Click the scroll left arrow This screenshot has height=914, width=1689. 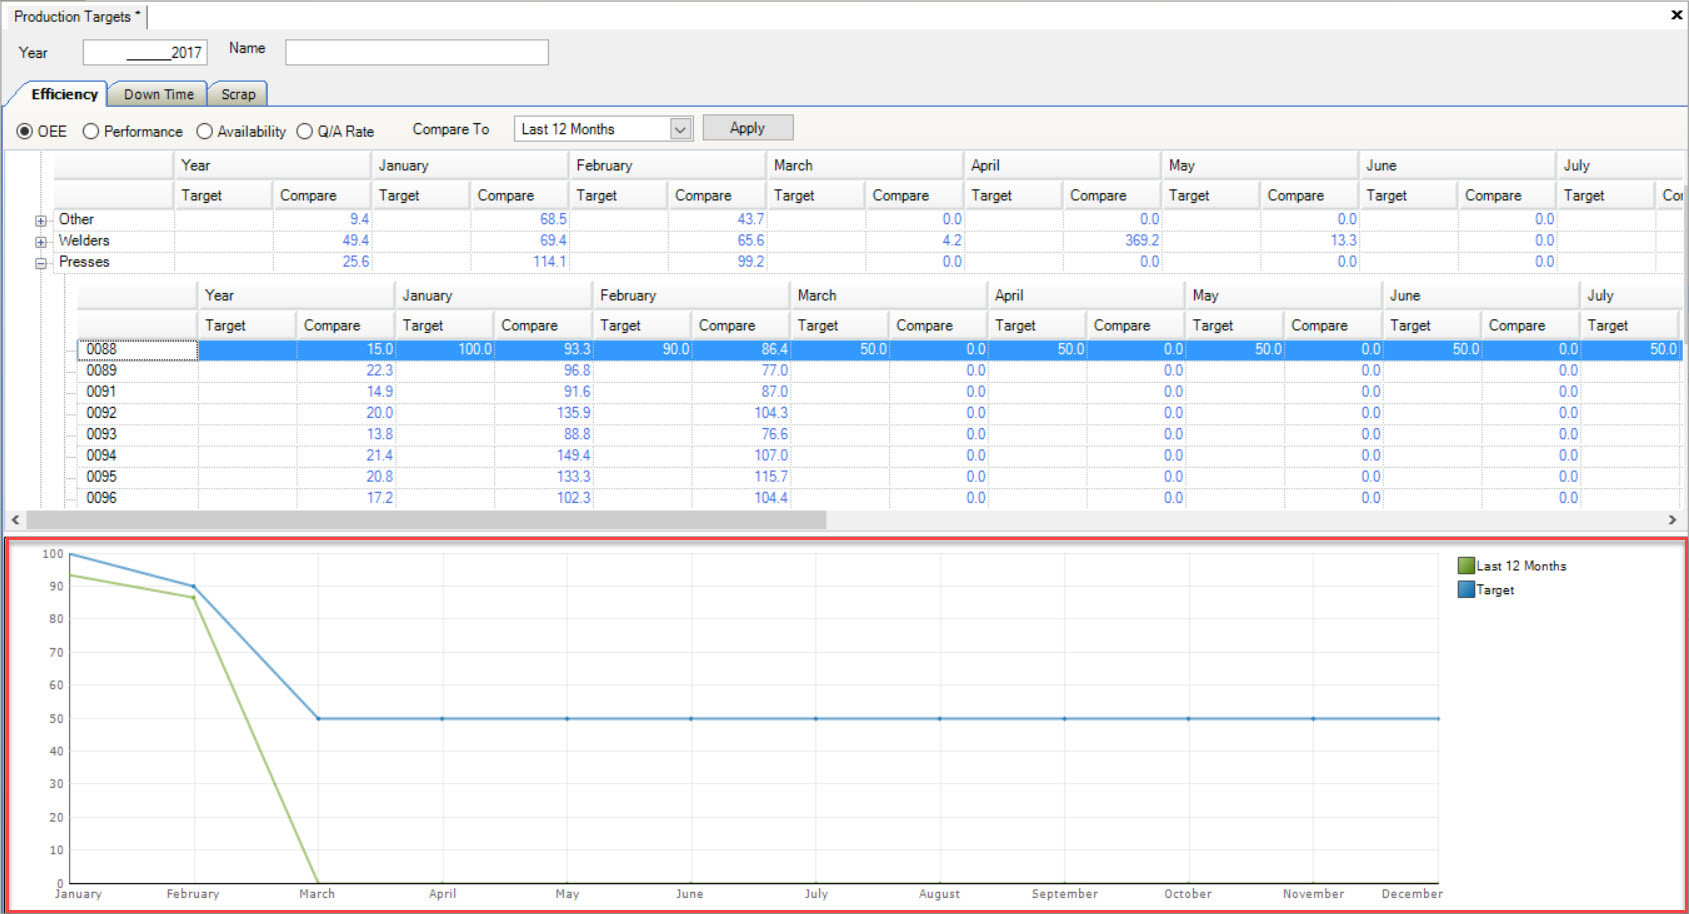point(15,520)
